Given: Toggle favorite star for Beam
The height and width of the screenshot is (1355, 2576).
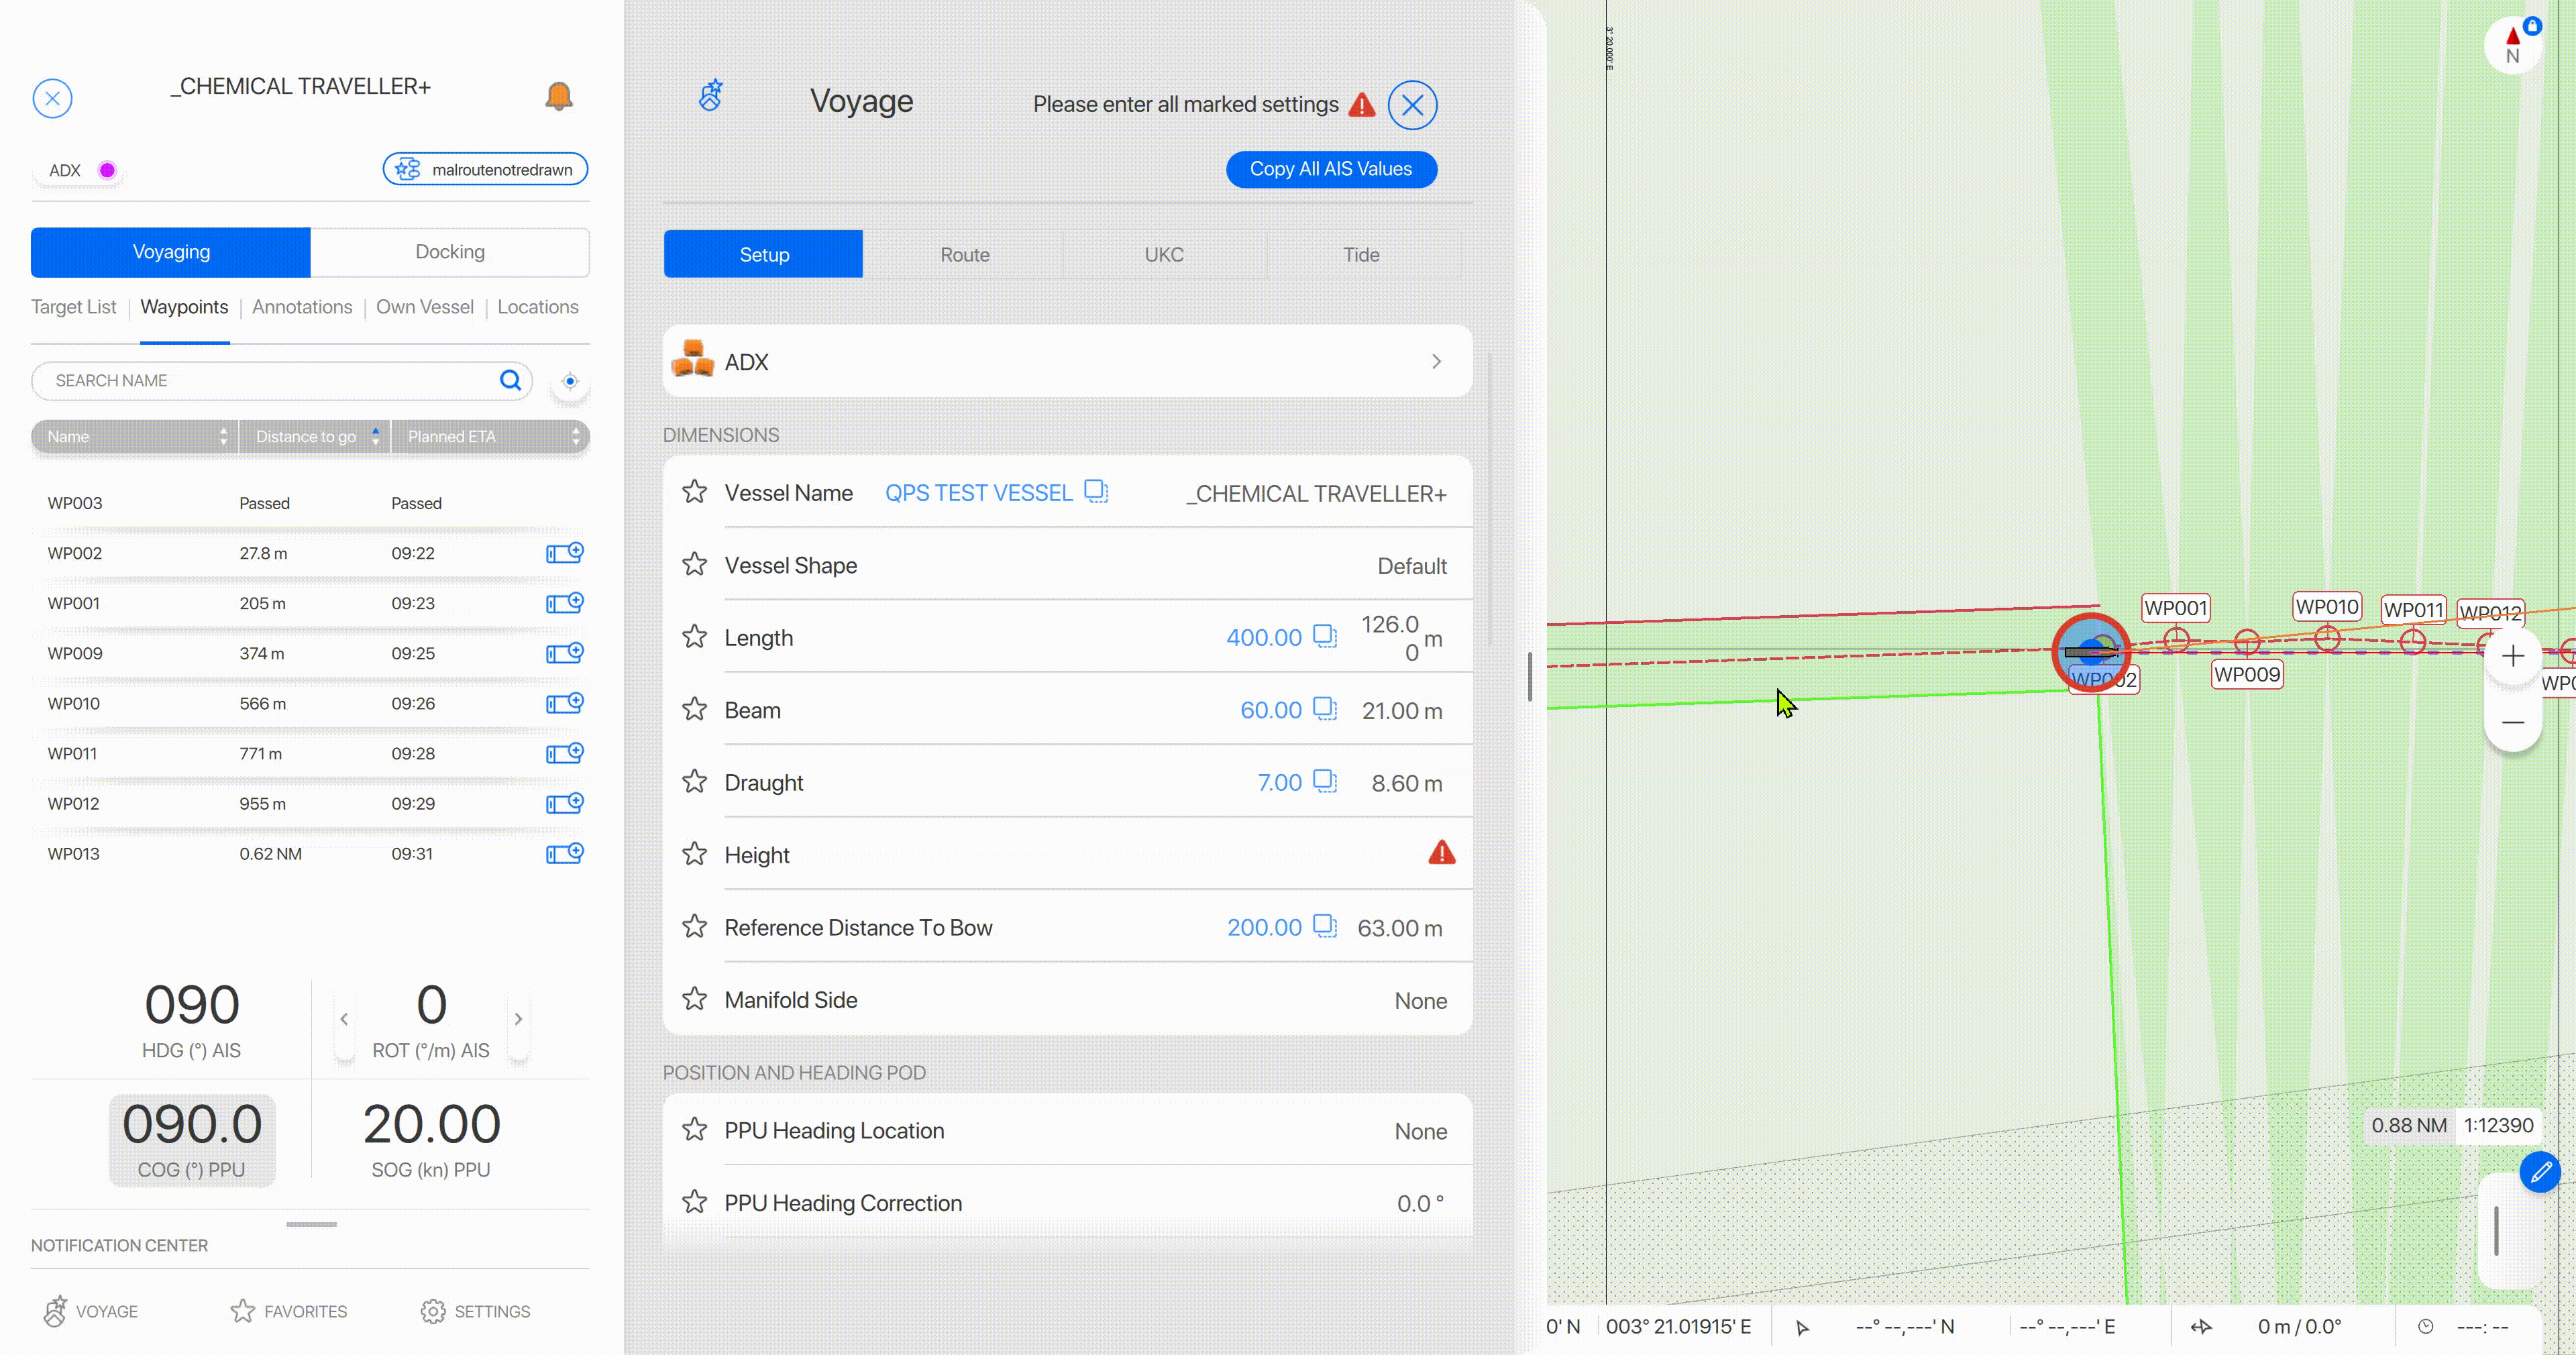Looking at the screenshot, I should coord(694,709).
